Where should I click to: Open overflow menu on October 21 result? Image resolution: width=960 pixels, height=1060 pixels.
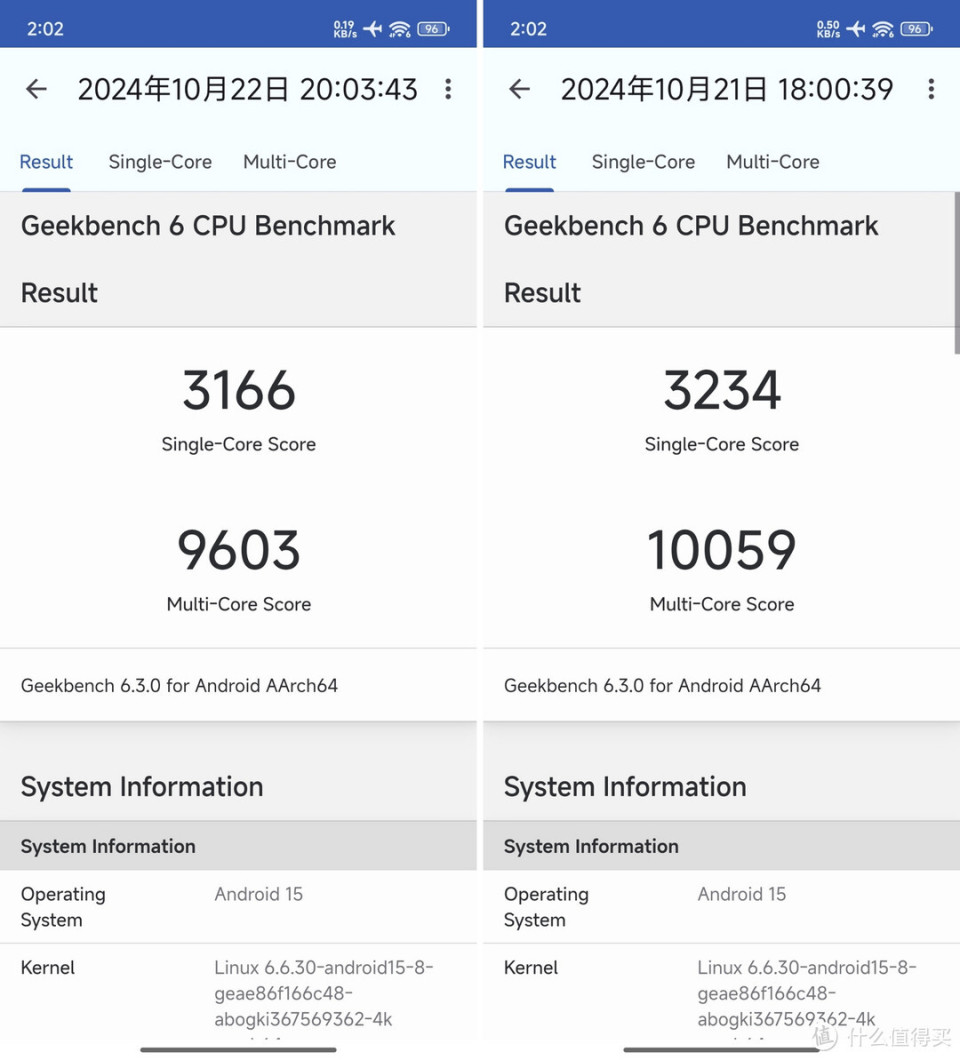pos(931,89)
